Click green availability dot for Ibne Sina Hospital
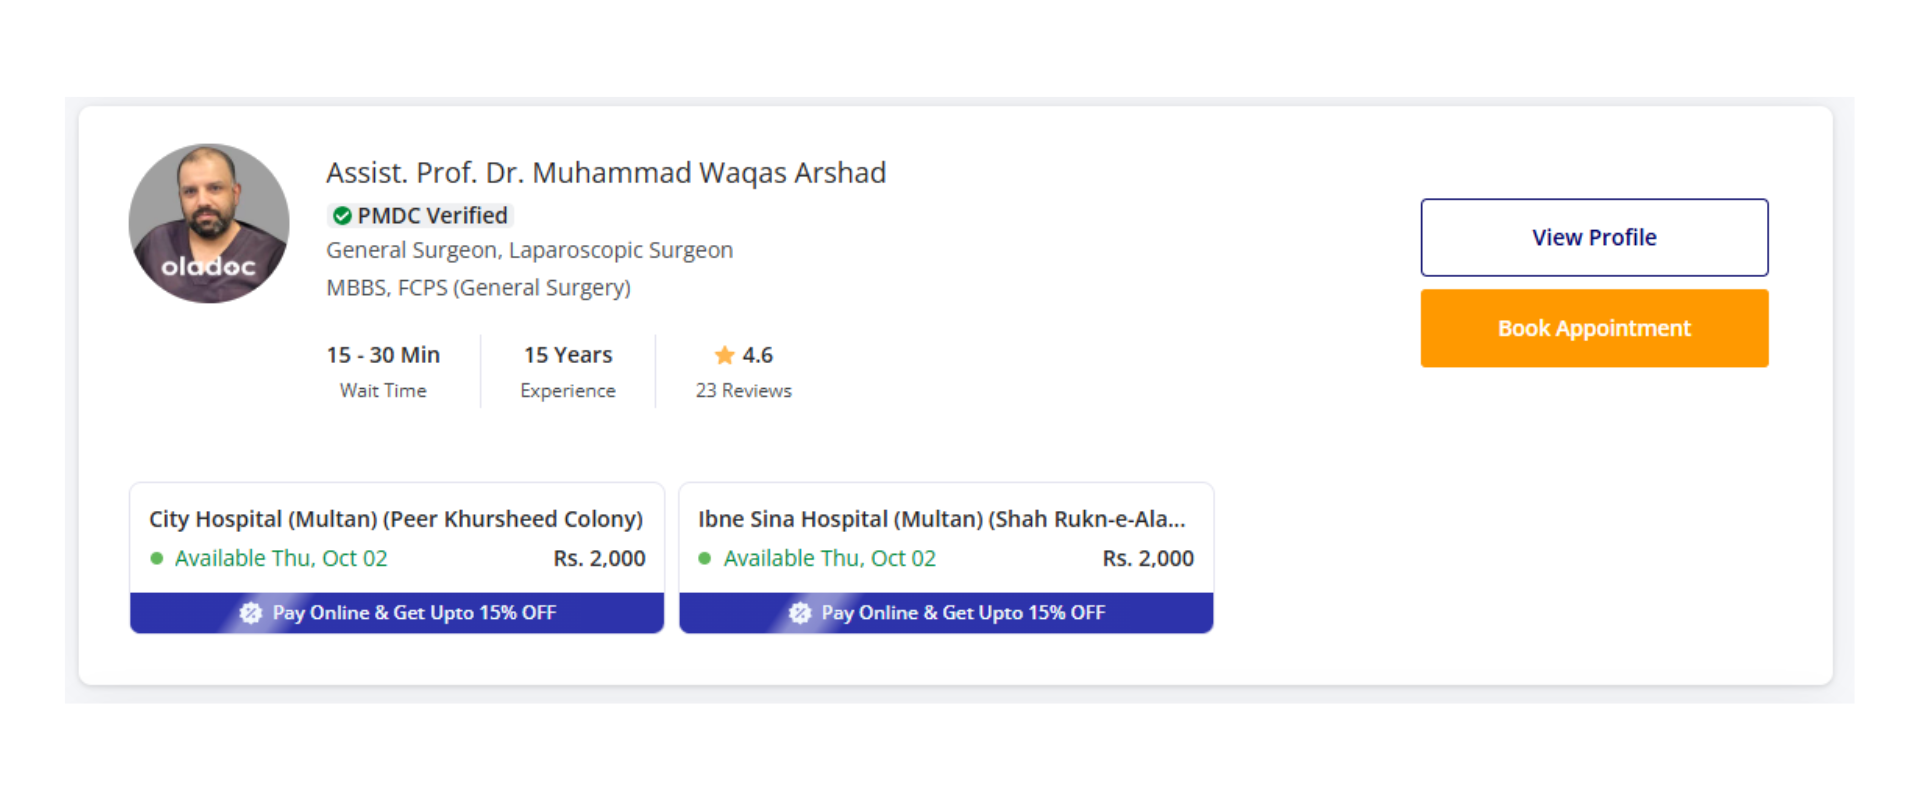The image size is (1920, 800). [x=705, y=559]
